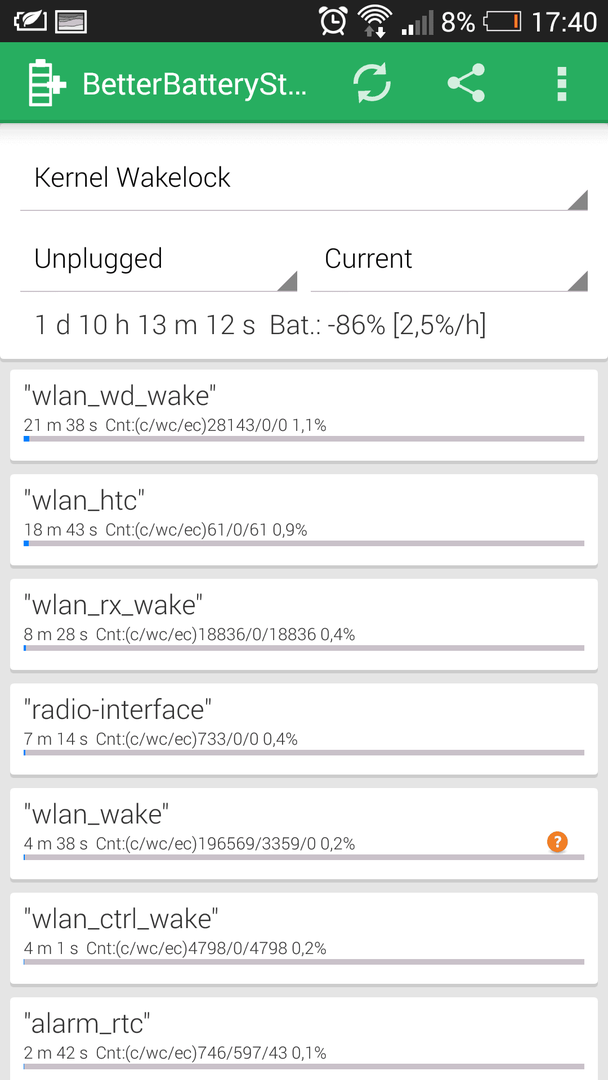Image resolution: width=608 pixels, height=1080 pixels.
Task: Tap the "alarm_rtc" list item
Action: coord(304,1039)
